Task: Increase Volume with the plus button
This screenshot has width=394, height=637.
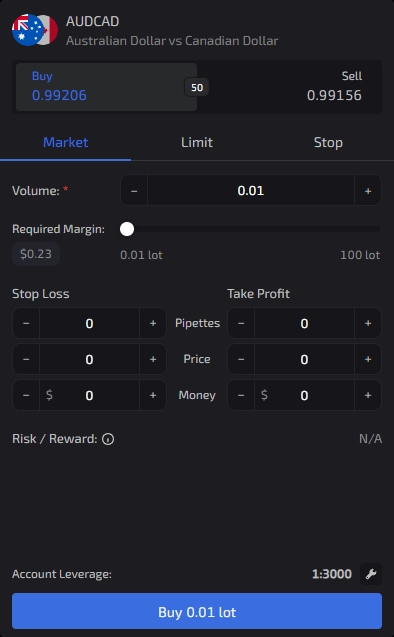Action: 368,191
